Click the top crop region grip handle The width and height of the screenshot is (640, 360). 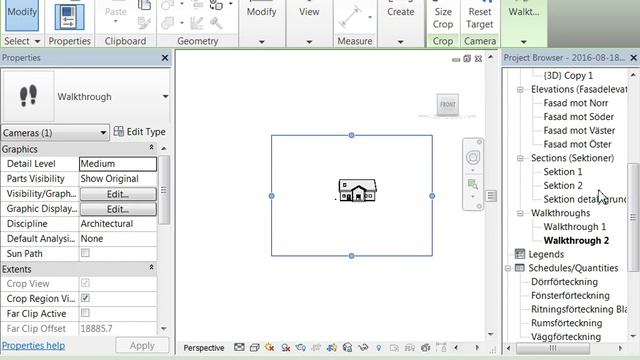click(x=351, y=135)
